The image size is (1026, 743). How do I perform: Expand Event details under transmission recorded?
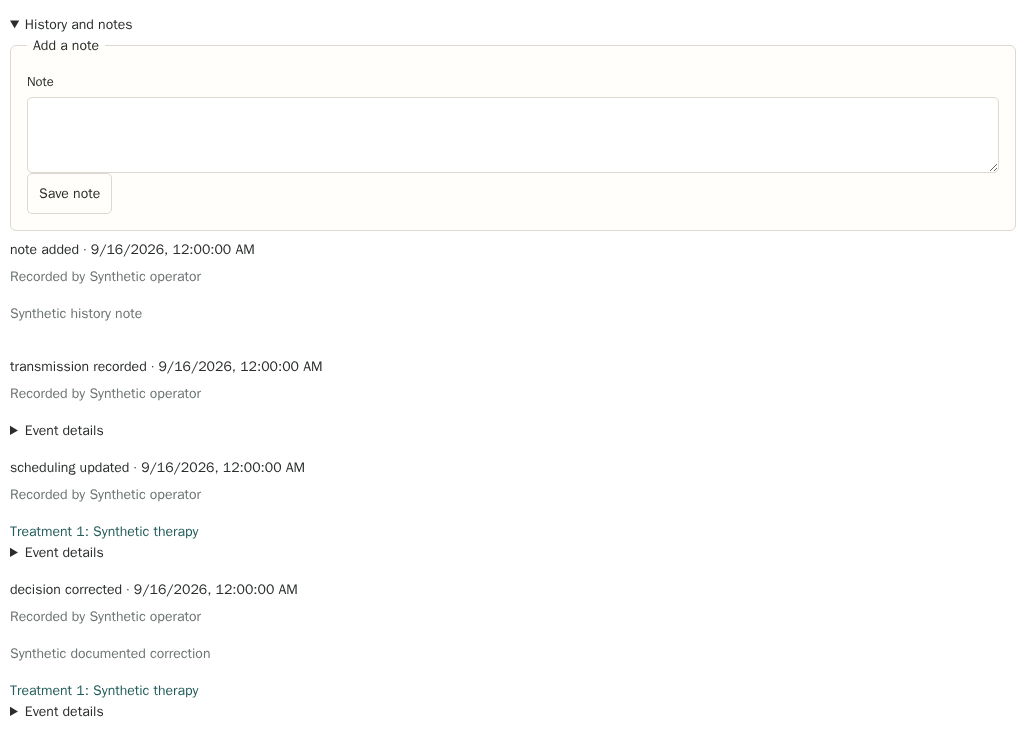pos(57,430)
